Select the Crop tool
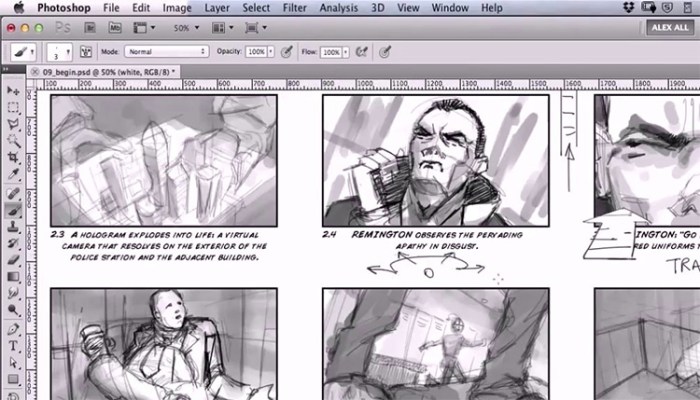The height and width of the screenshot is (400, 700). 13,157
